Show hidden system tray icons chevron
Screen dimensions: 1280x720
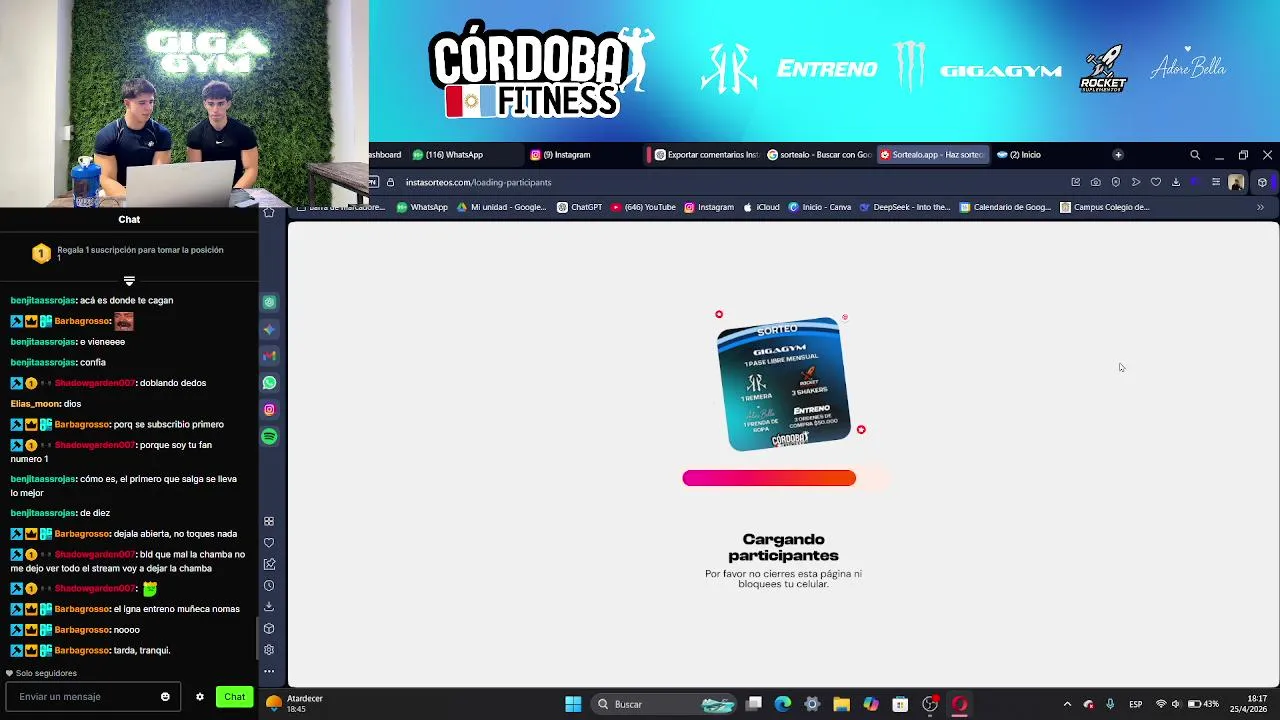pos(1067,704)
